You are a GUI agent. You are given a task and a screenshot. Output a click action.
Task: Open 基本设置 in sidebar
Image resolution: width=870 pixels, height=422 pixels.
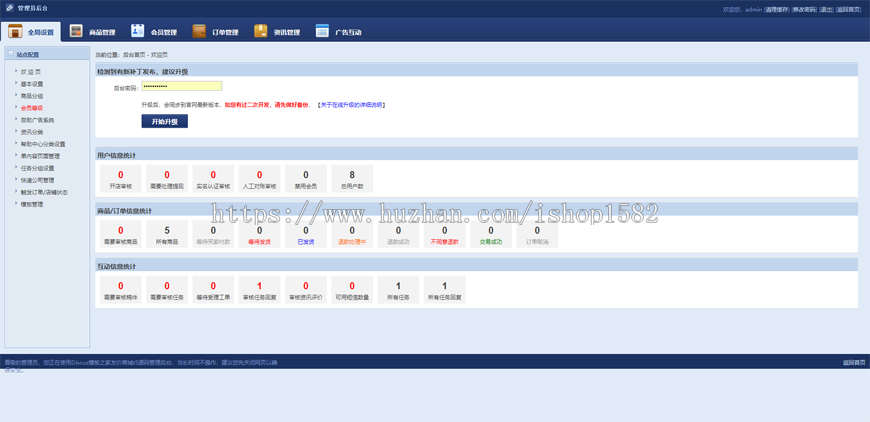tap(32, 84)
